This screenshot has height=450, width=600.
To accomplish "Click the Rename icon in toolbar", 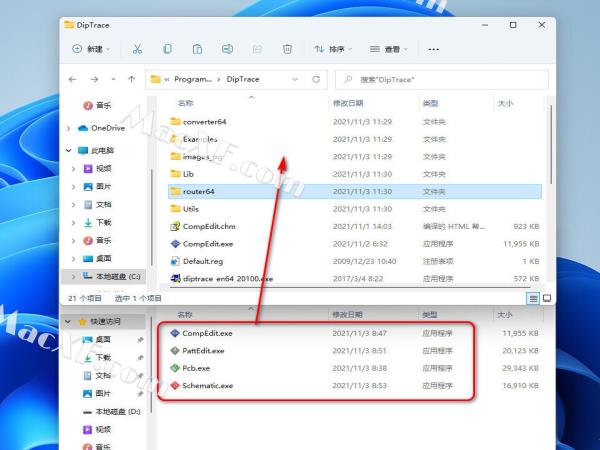I will click(227, 49).
